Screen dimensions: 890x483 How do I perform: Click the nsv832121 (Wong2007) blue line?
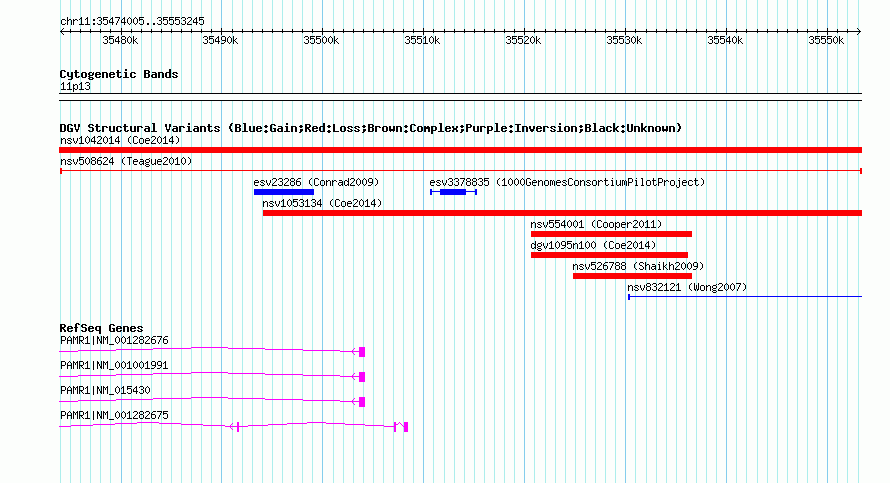click(745, 297)
